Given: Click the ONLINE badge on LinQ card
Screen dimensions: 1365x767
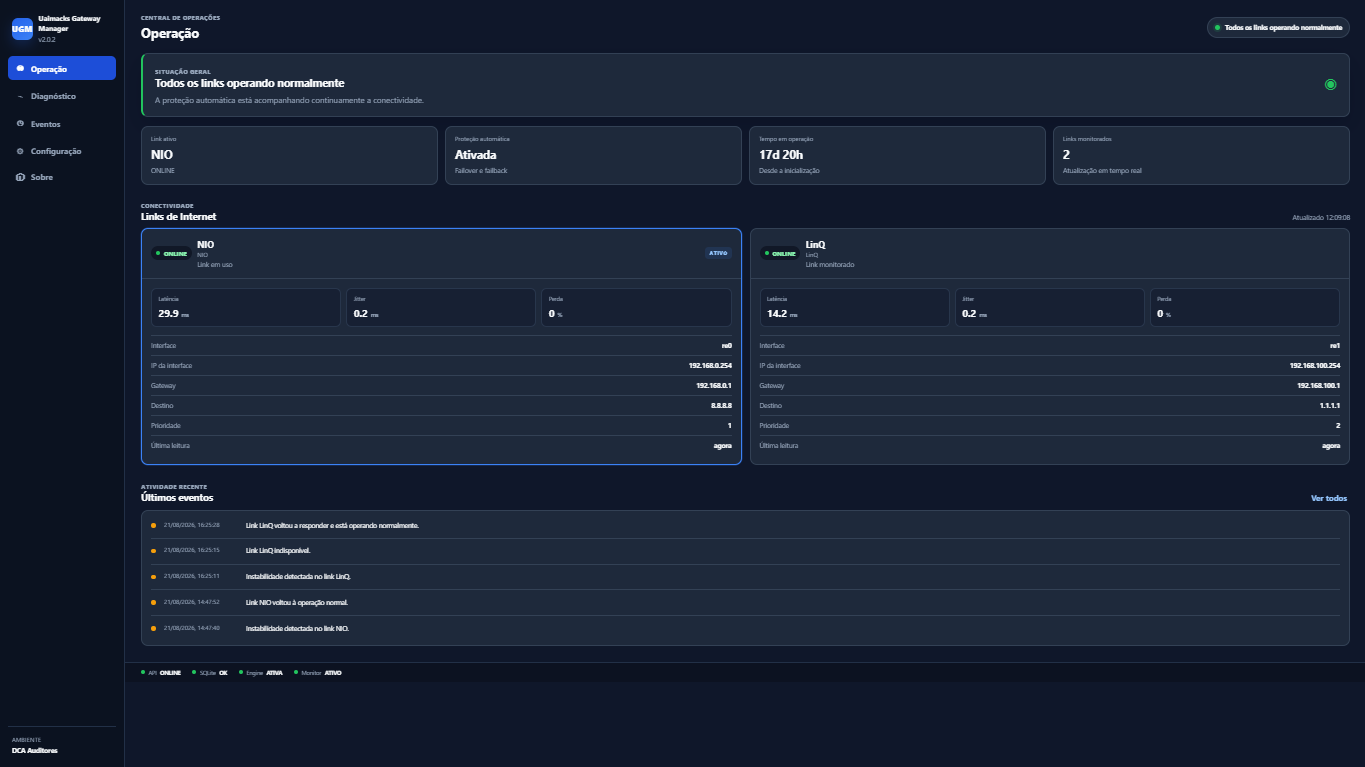Looking at the screenshot, I should 781,253.
